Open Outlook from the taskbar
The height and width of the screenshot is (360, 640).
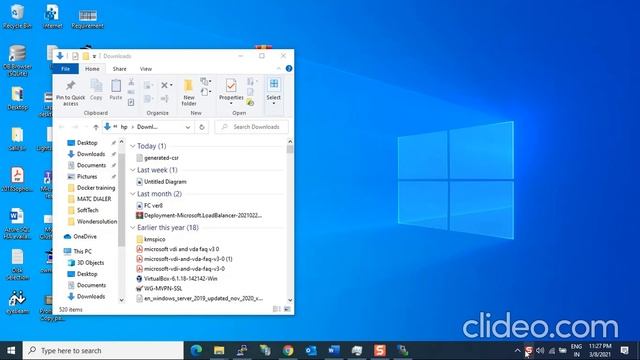(311, 350)
